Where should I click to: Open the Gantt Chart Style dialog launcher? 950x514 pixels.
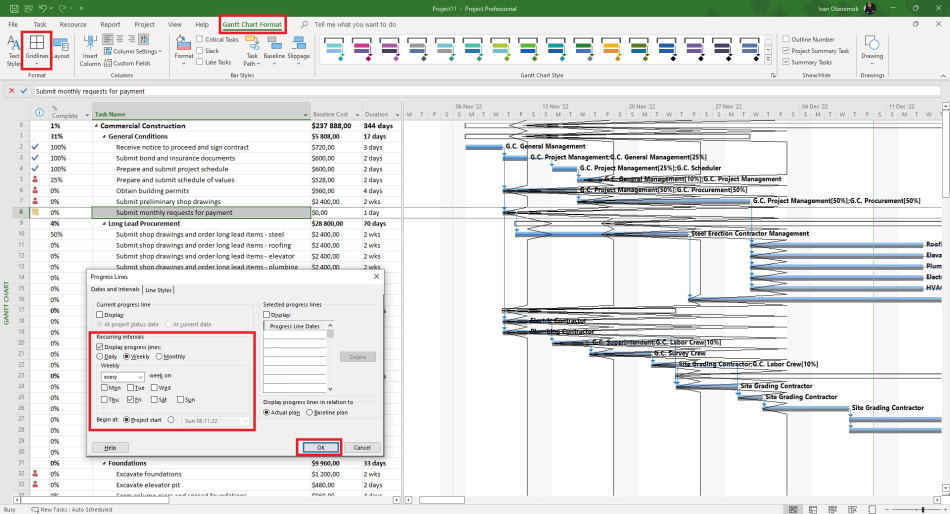click(773, 75)
